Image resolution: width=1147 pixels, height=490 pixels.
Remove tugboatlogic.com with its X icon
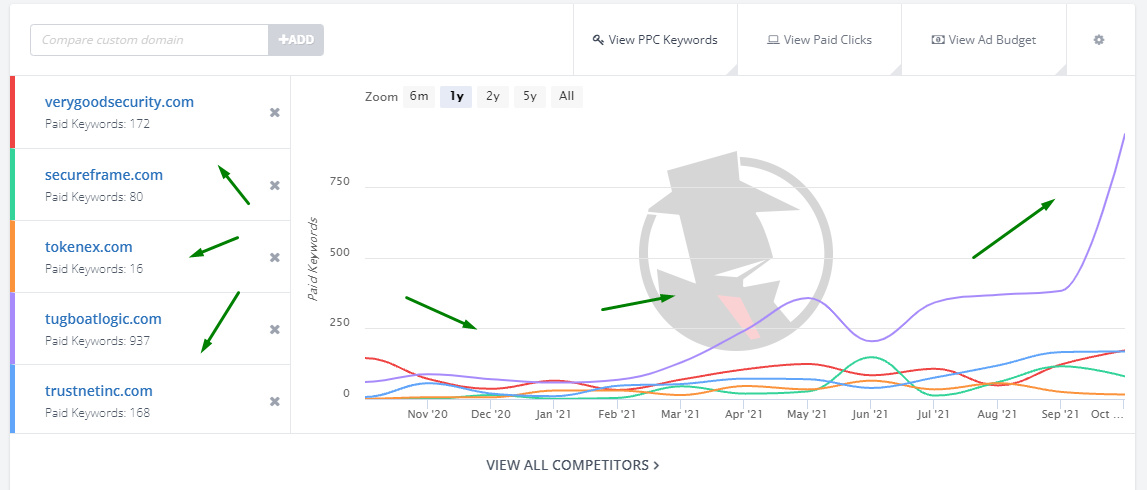(x=275, y=330)
